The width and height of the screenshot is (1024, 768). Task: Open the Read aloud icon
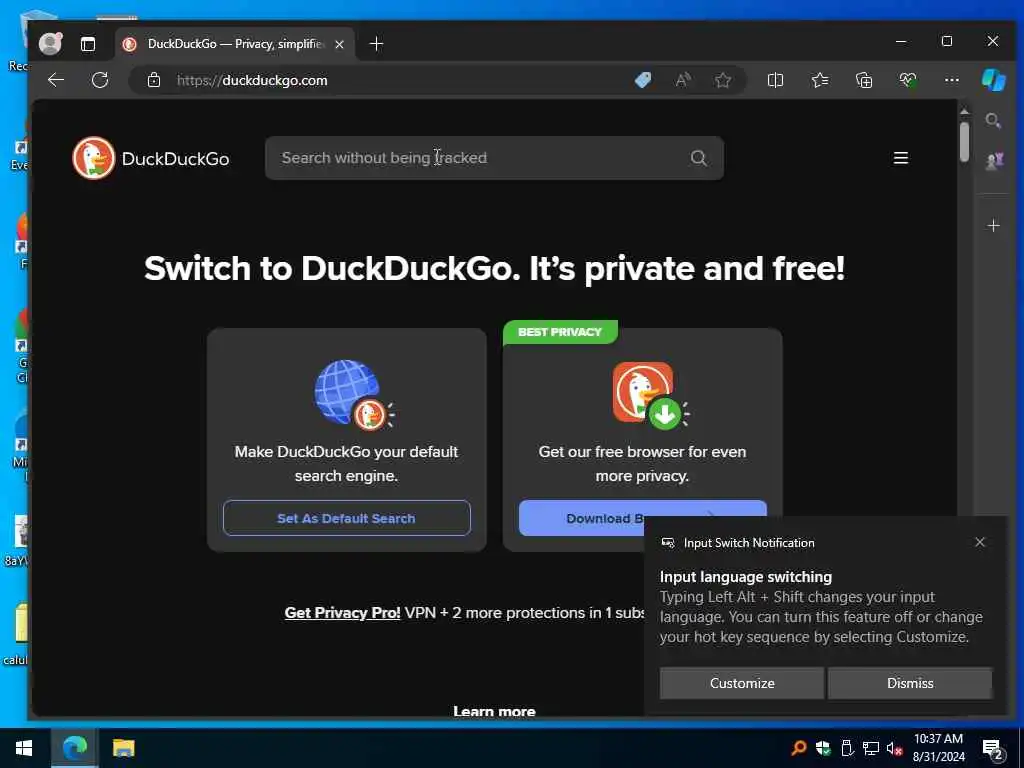point(683,80)
